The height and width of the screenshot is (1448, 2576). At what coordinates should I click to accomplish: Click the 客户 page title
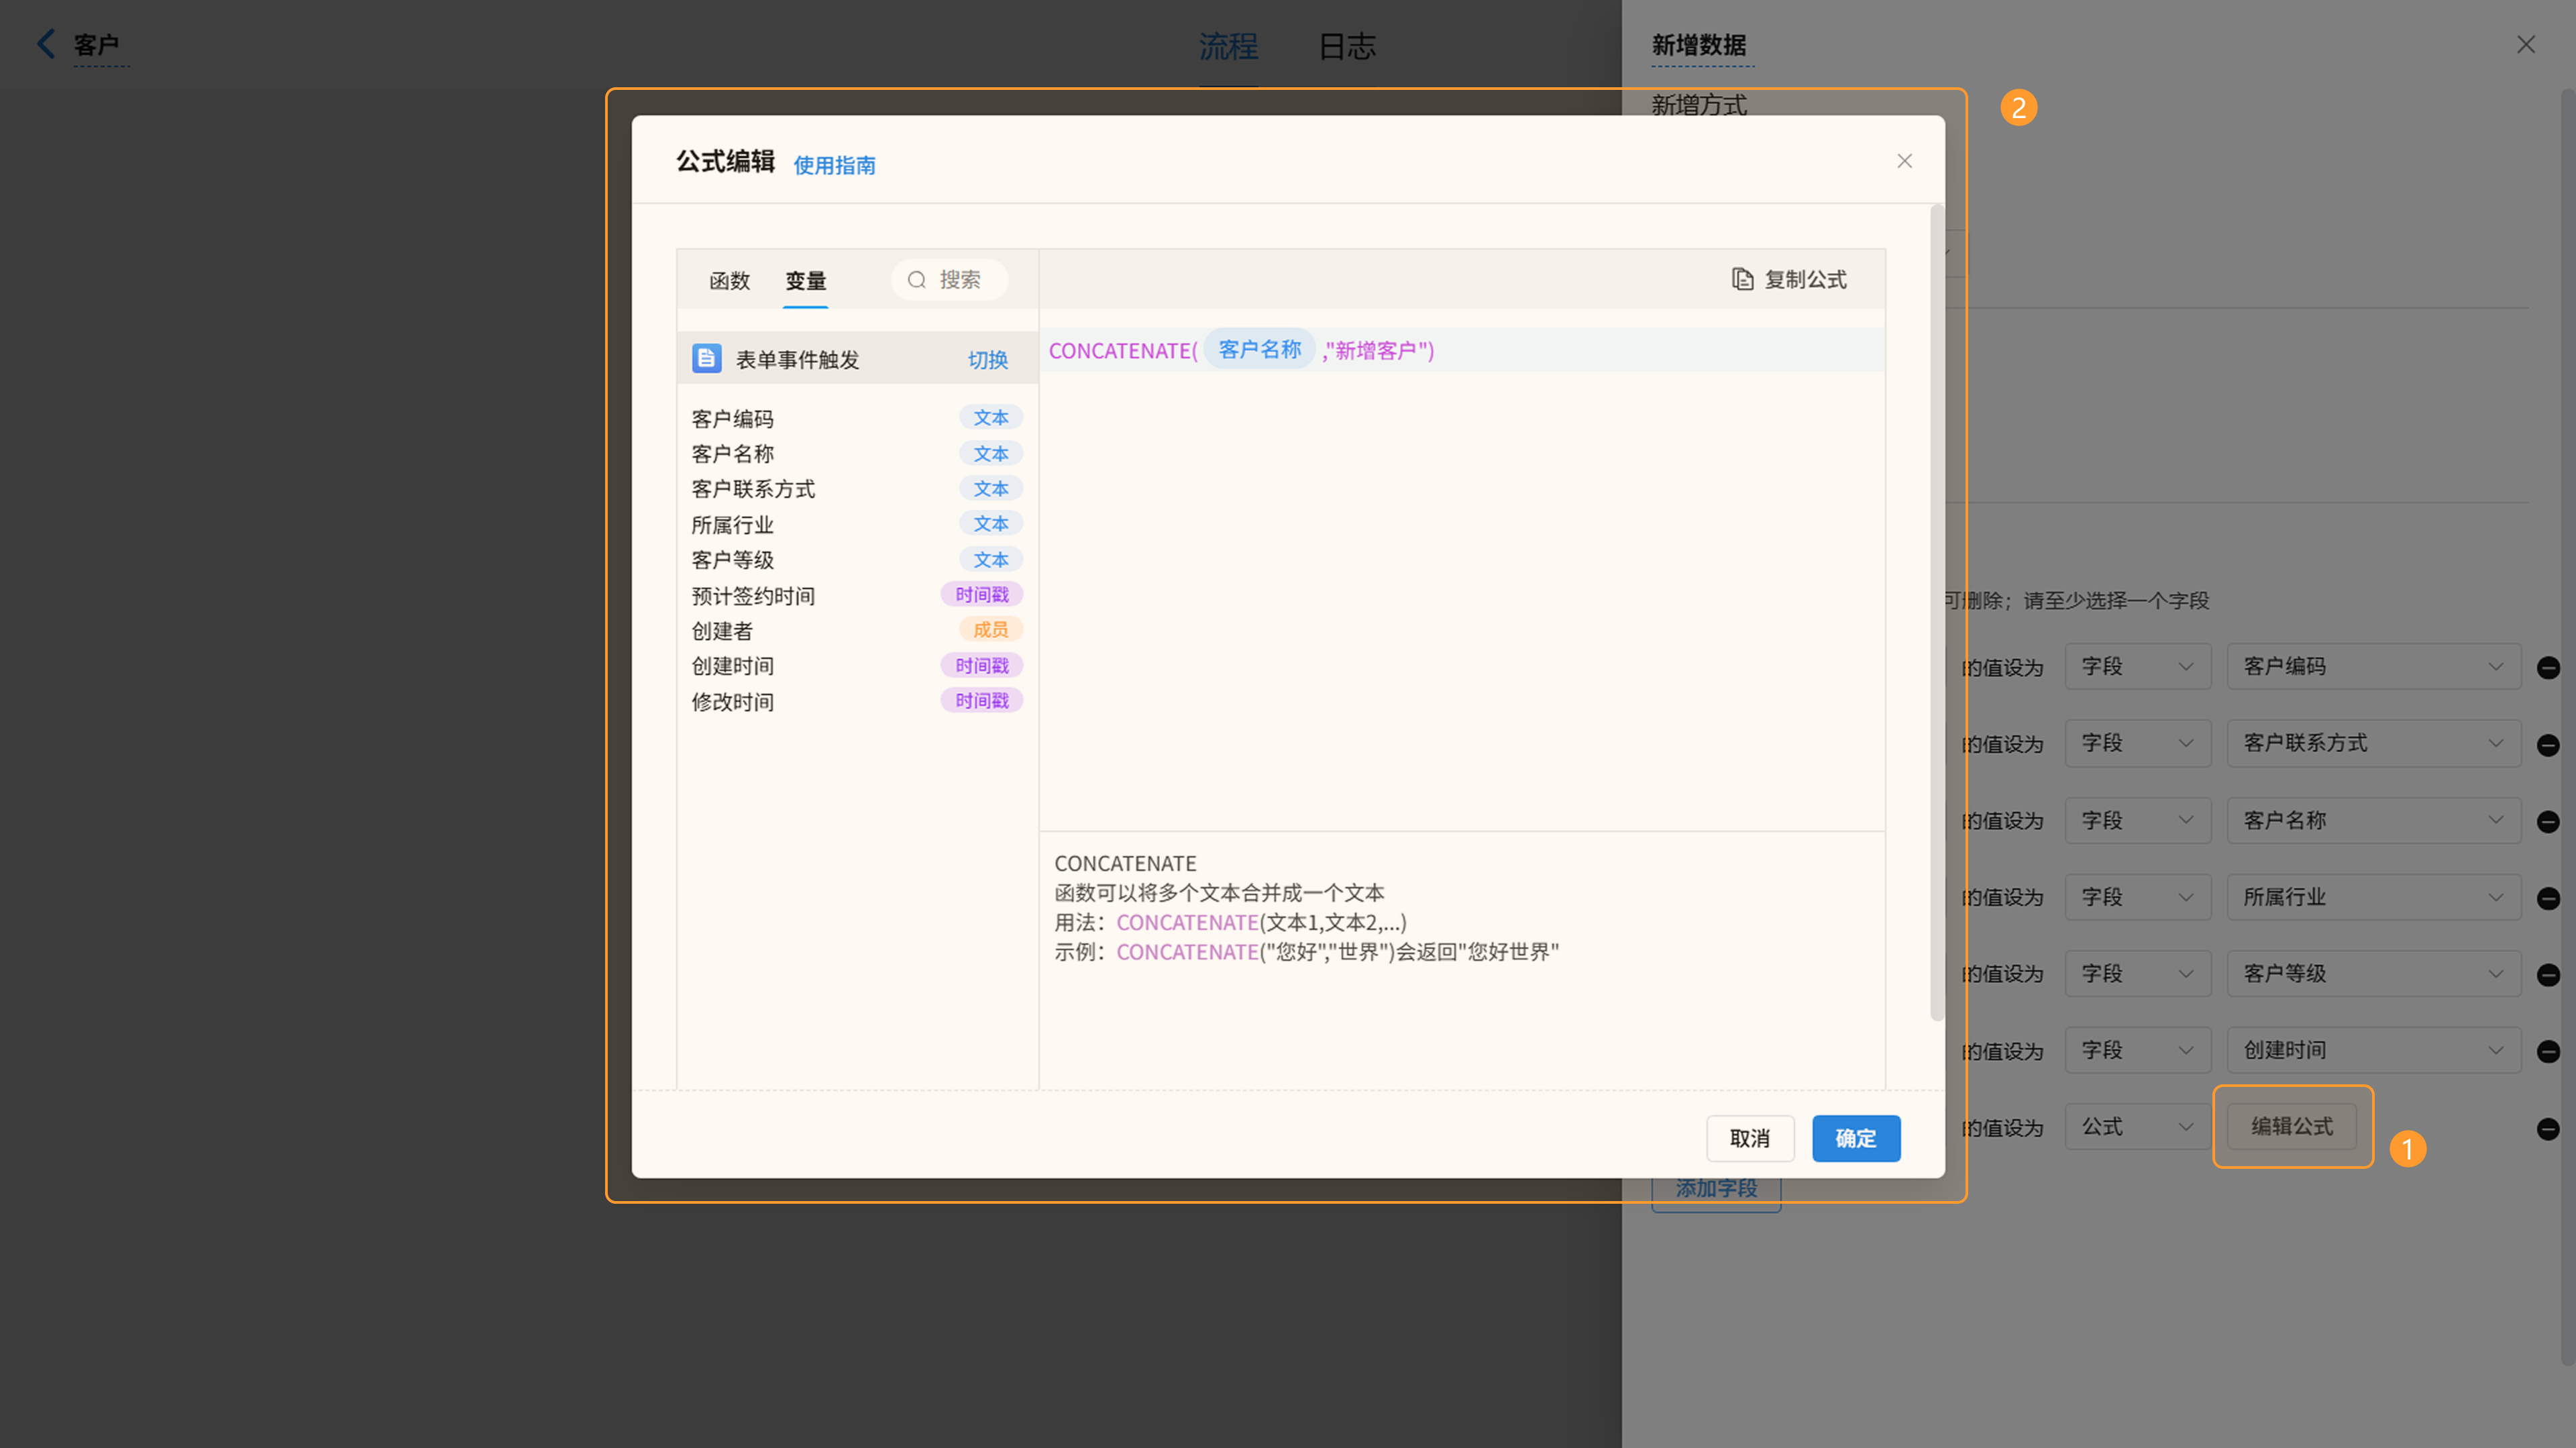pos(96,45)
